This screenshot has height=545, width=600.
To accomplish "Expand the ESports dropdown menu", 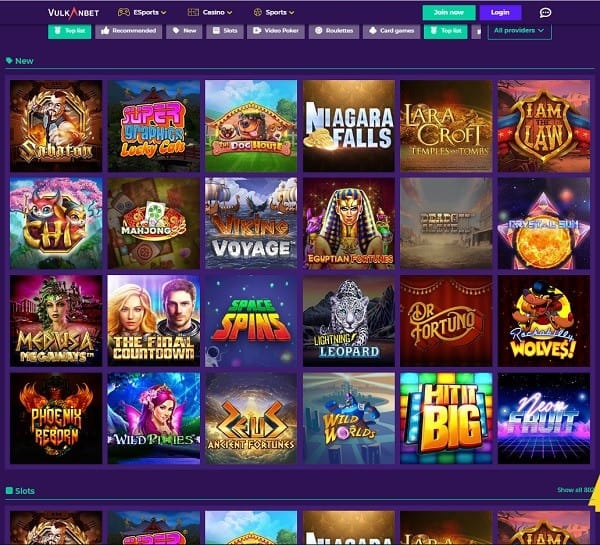I will click(142, 12).
